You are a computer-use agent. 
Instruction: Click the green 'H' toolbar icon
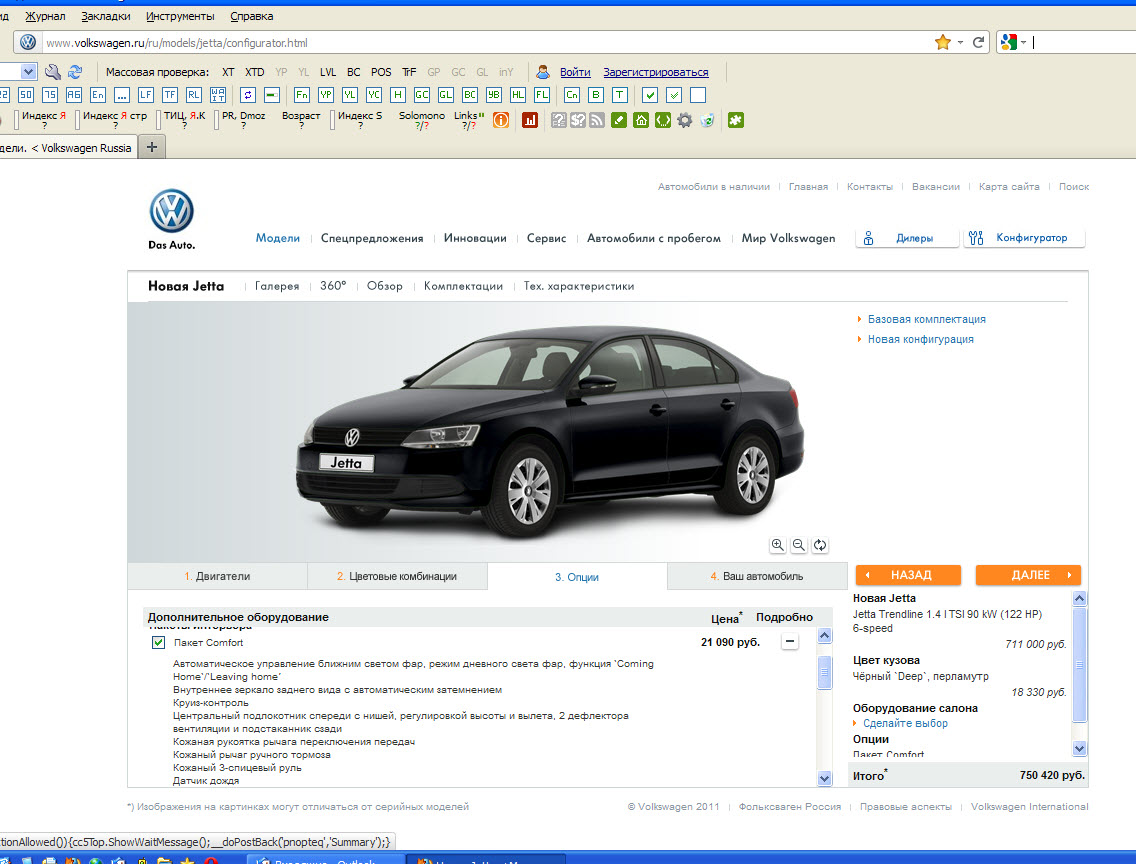(x=398, y=95)
